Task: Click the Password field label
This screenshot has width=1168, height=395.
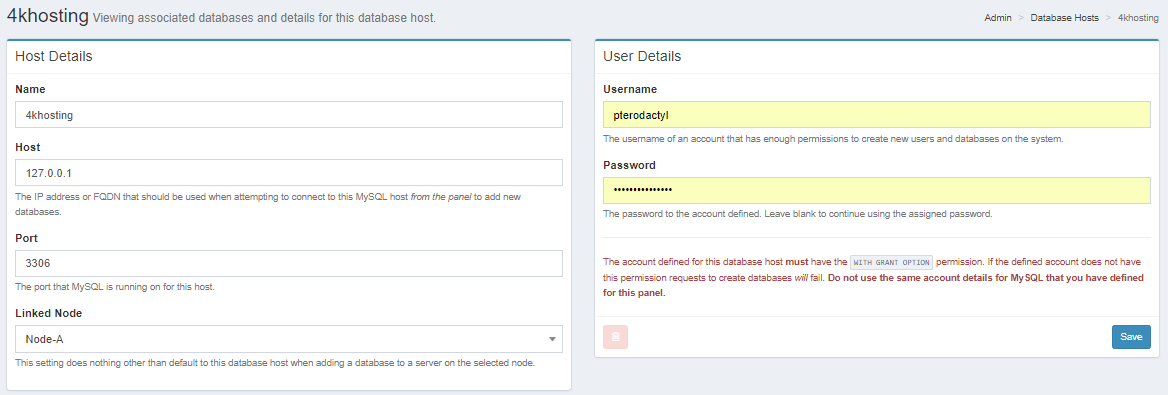Action: (629, 165)
